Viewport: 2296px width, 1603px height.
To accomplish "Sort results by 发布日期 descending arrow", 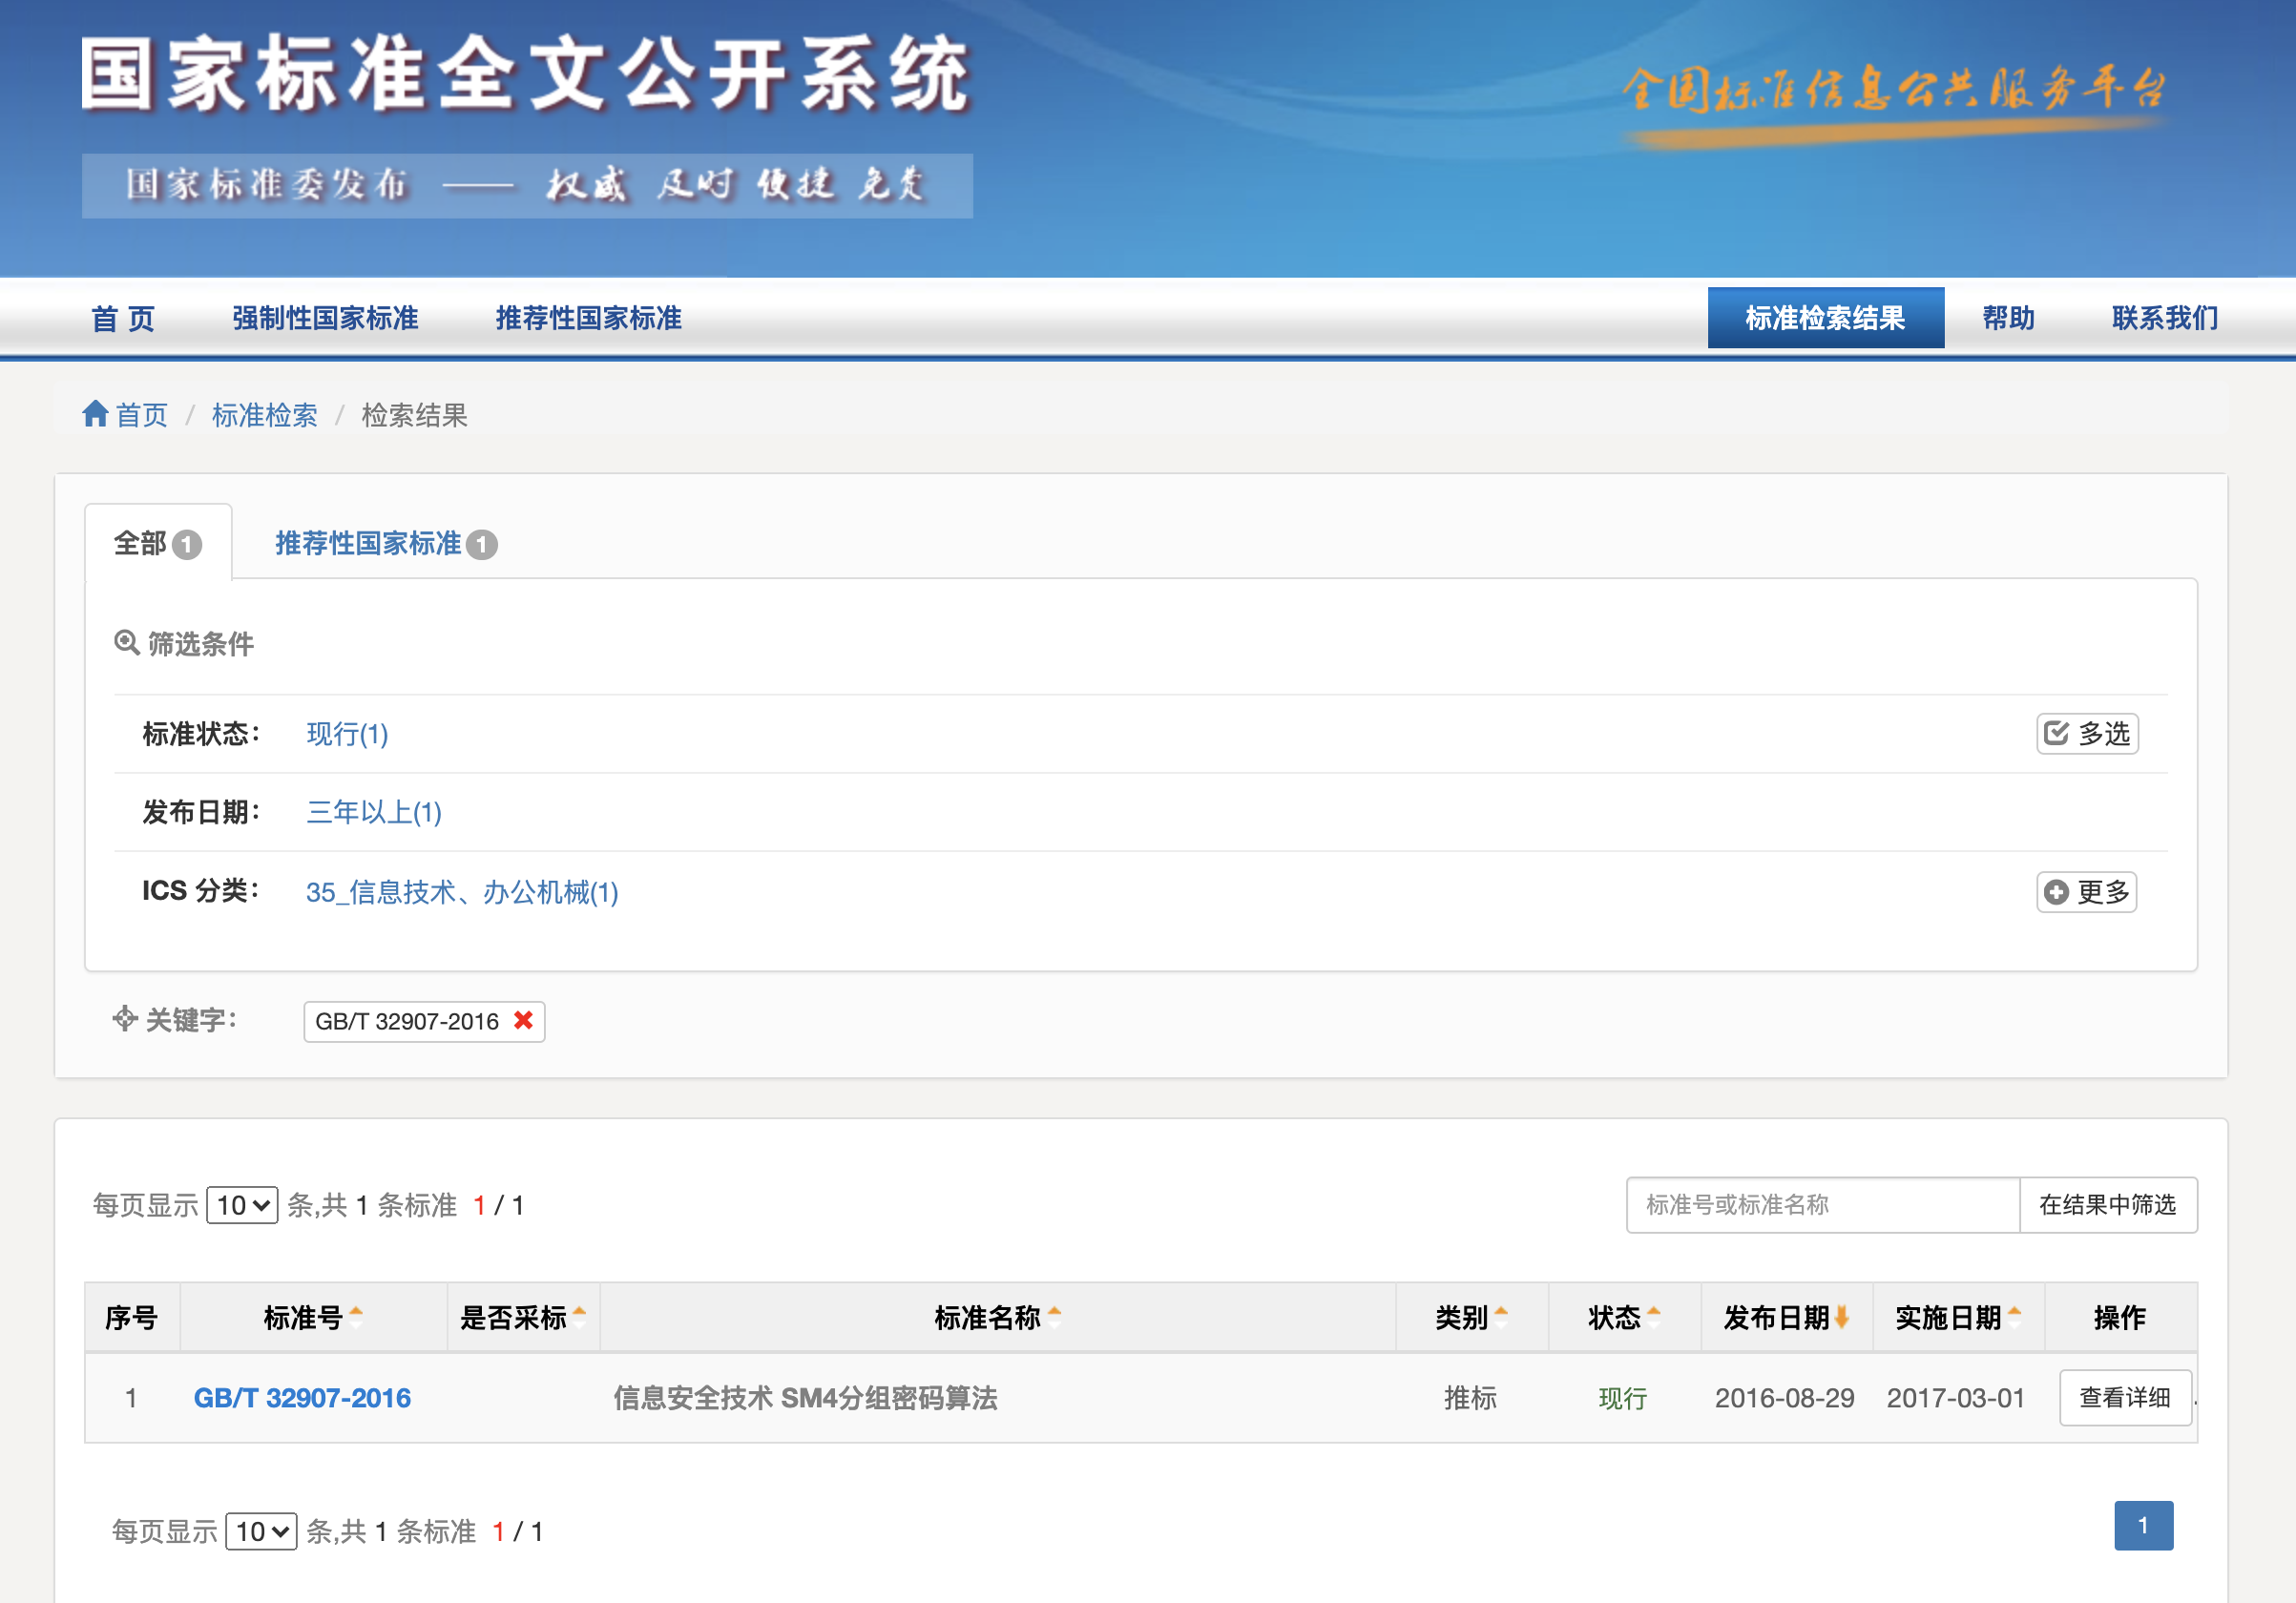I will (1843, 1317).
